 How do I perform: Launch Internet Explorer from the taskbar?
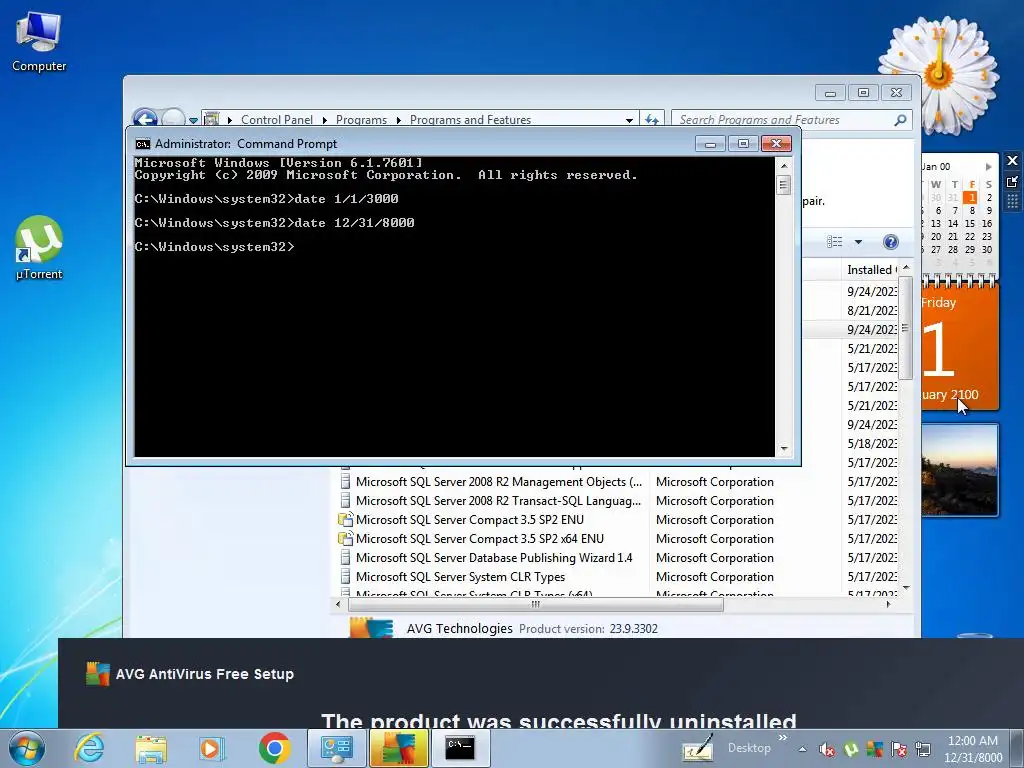point(89,748)
